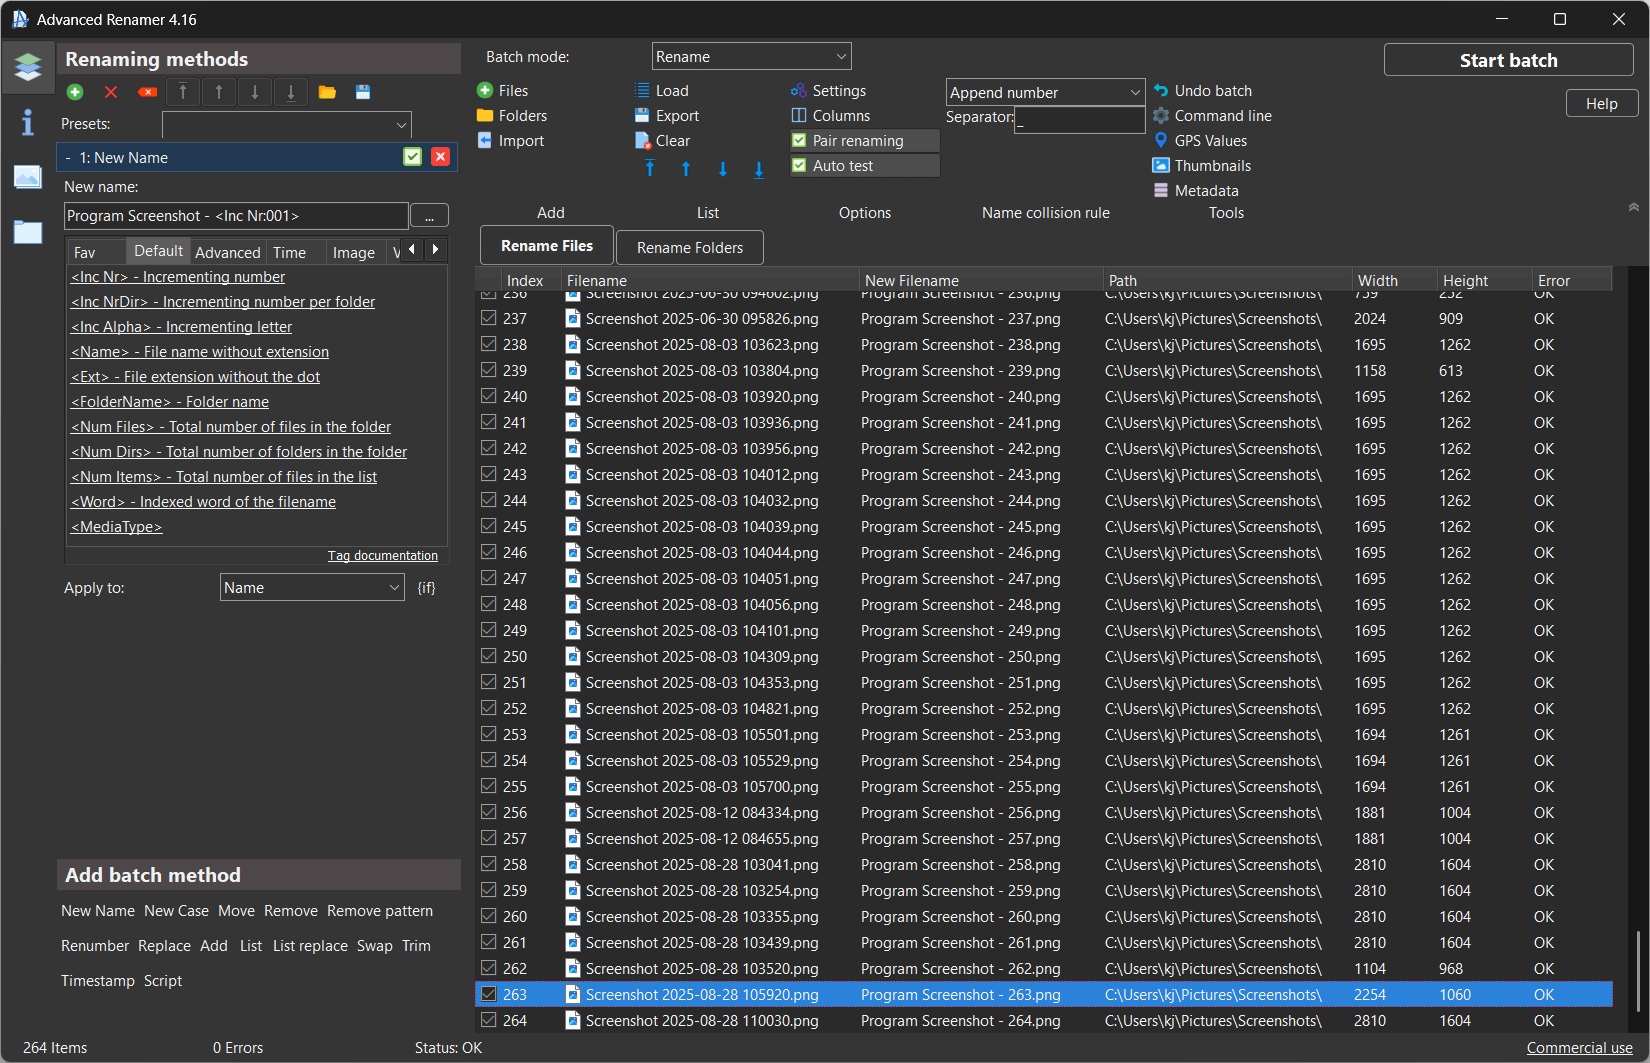This screenshot has width=1650, height=1063.
Task: Select the Advanced tags tab
Action: click(227, 253)
